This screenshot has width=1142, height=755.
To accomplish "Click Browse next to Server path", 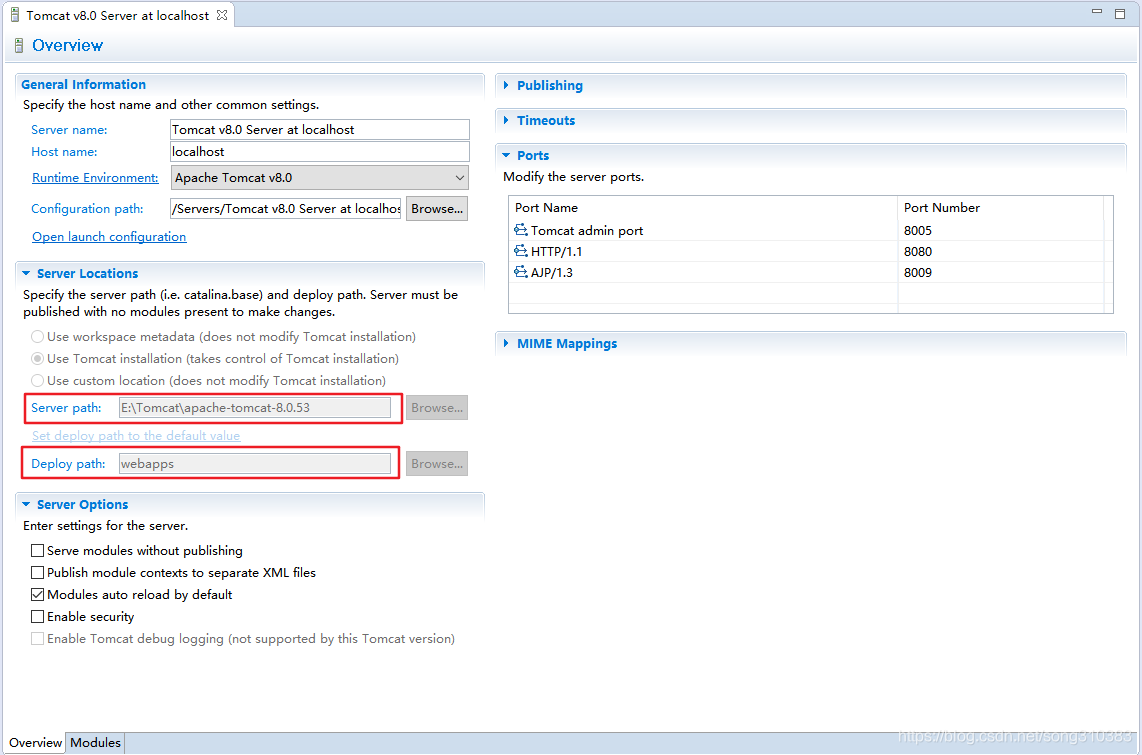I will coord(436,408).
